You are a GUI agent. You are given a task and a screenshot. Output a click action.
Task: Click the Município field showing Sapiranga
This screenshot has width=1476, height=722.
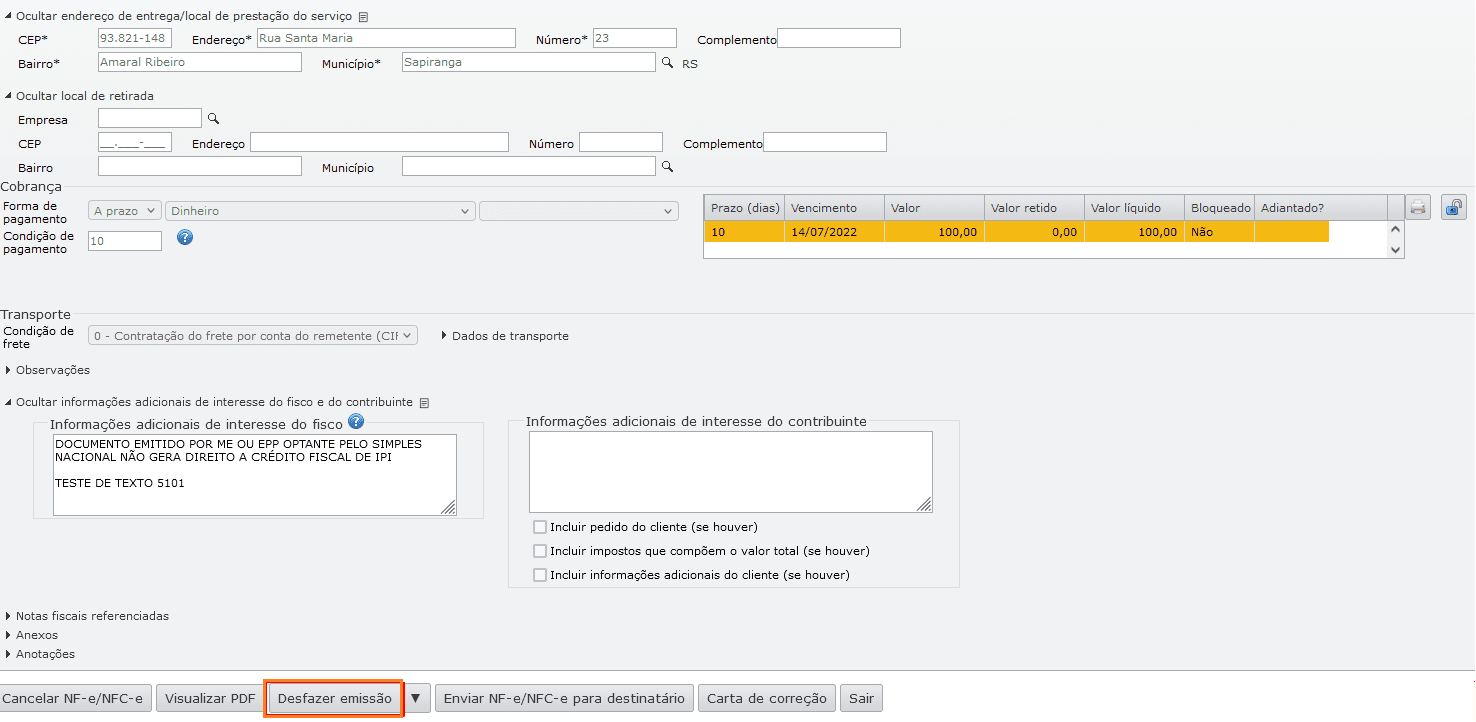point(529,62)
